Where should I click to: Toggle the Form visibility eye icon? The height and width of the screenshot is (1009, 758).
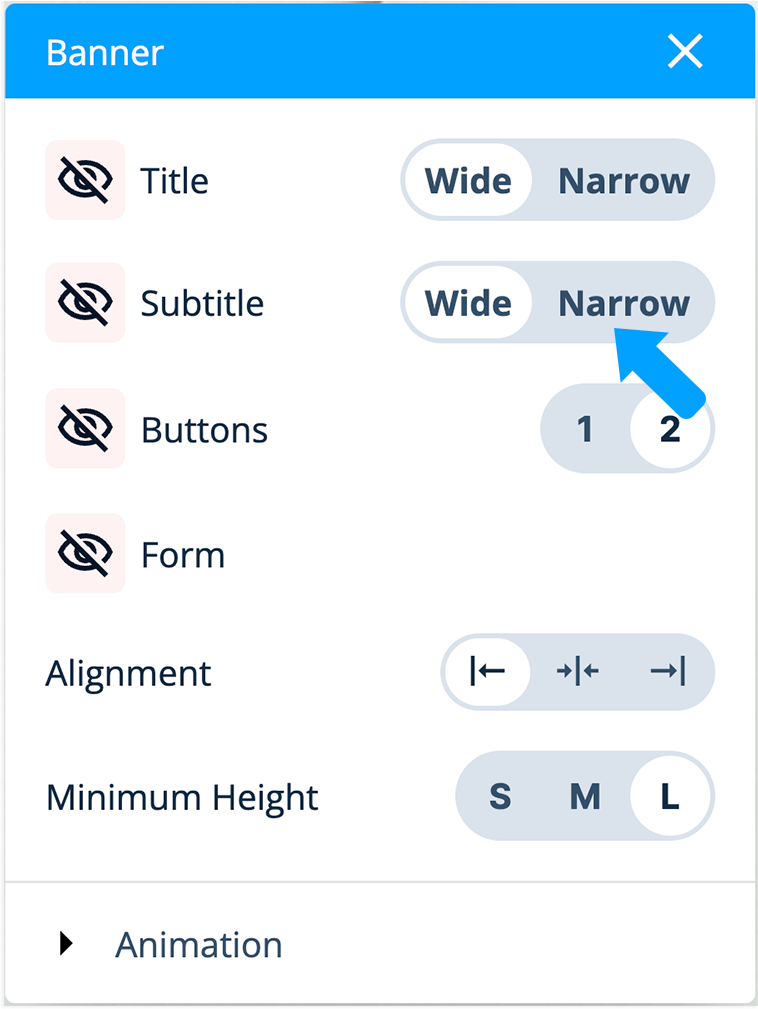point(85,553)
